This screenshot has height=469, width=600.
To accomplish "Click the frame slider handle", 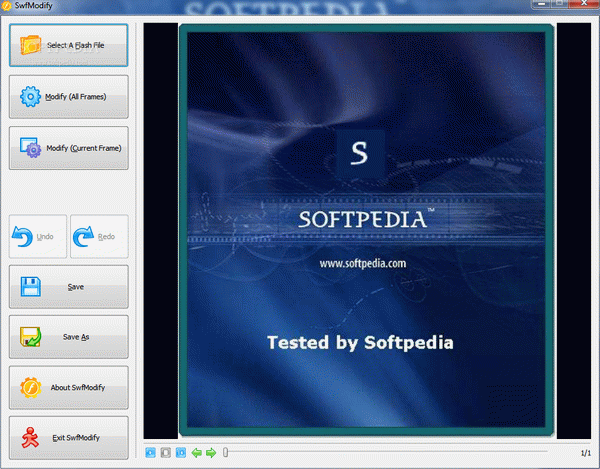I will [x=226, y=453].
